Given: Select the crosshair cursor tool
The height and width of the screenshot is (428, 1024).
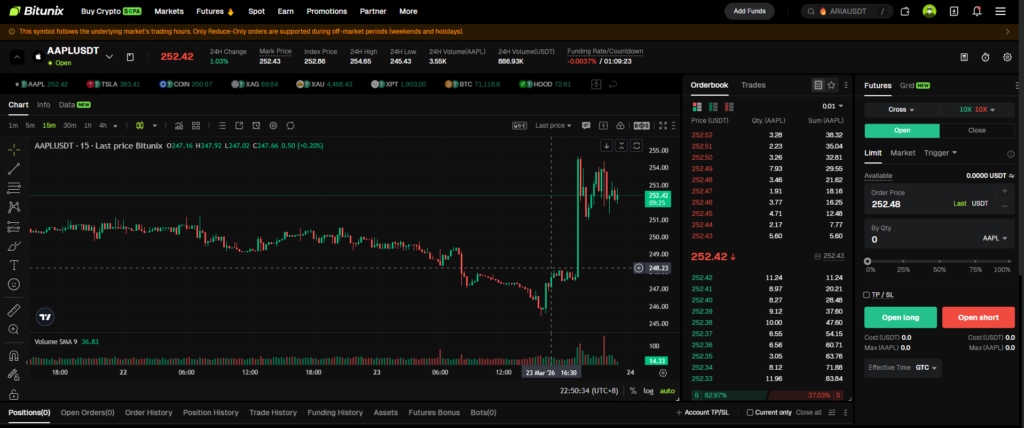Looking at the screenshot, I should [14, 150].
